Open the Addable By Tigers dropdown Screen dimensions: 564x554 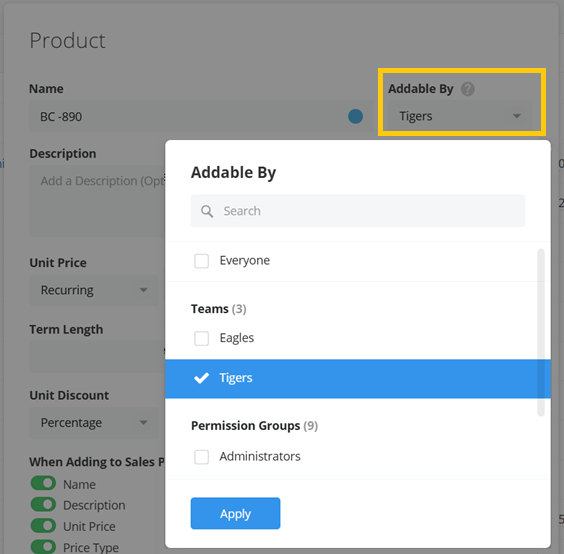coord(460,116)
